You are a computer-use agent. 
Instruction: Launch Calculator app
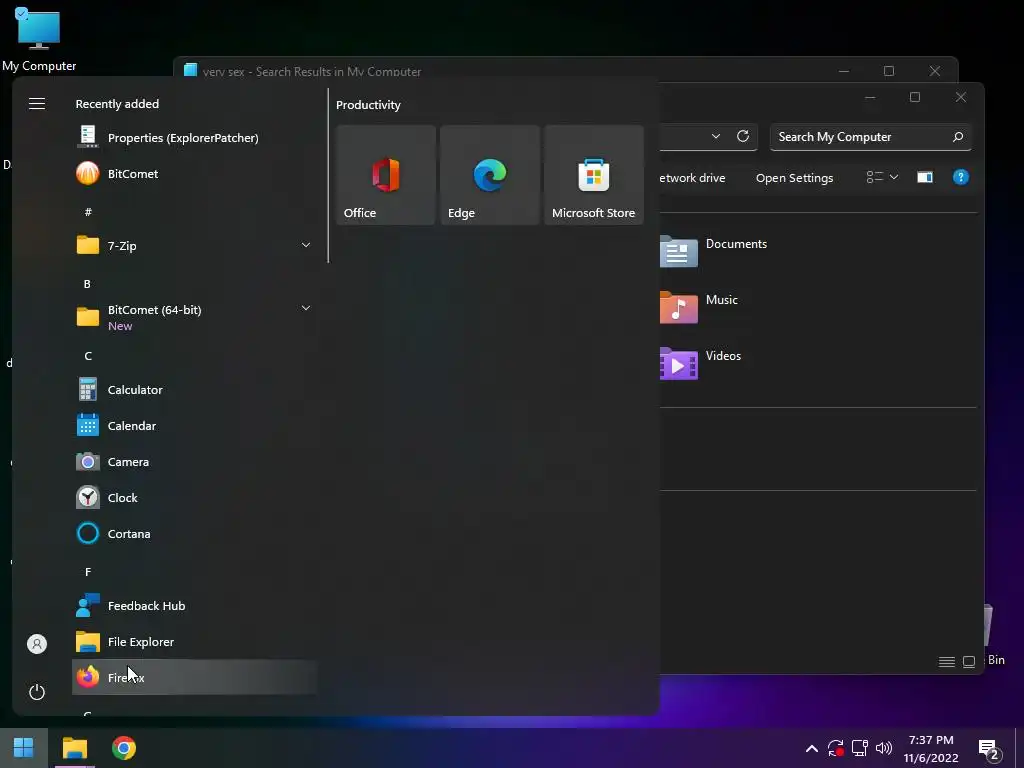[x=195, y=390]
